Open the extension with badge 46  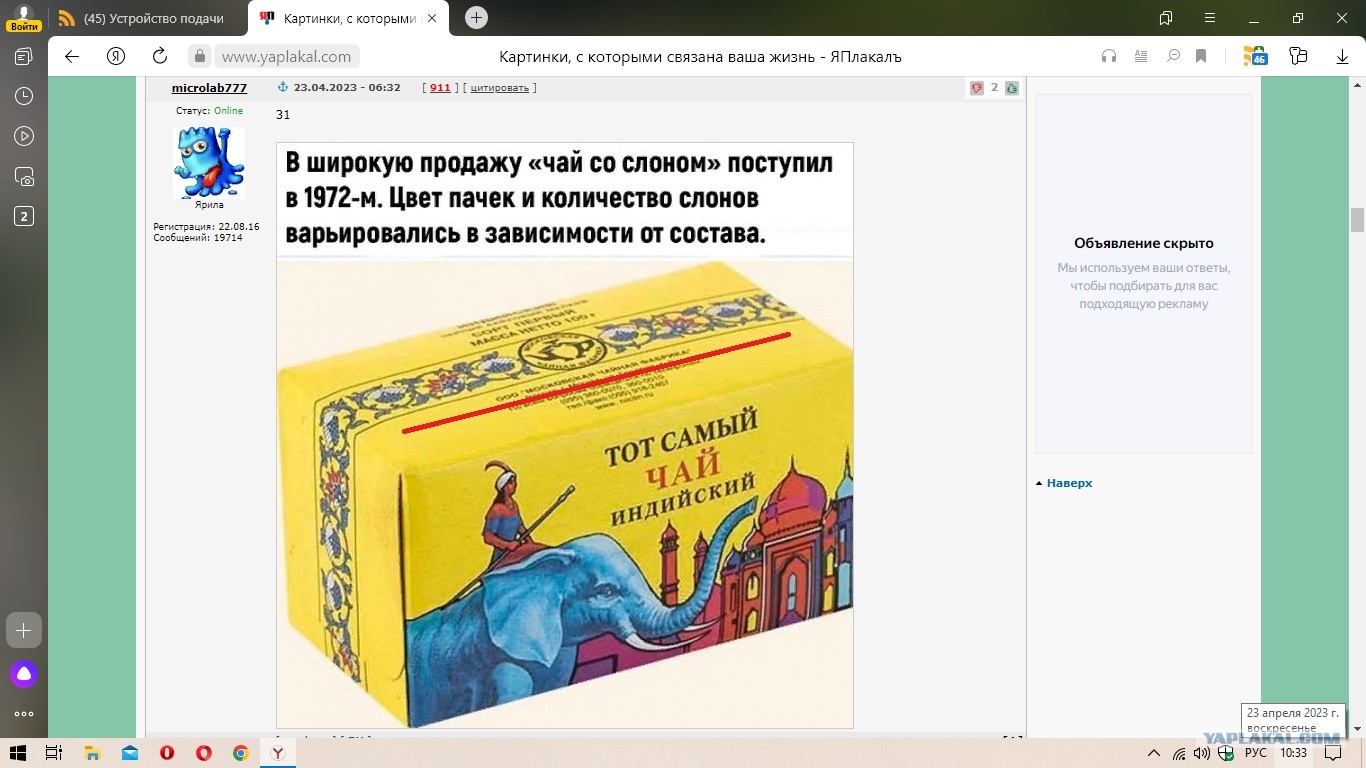[1255, 56]
